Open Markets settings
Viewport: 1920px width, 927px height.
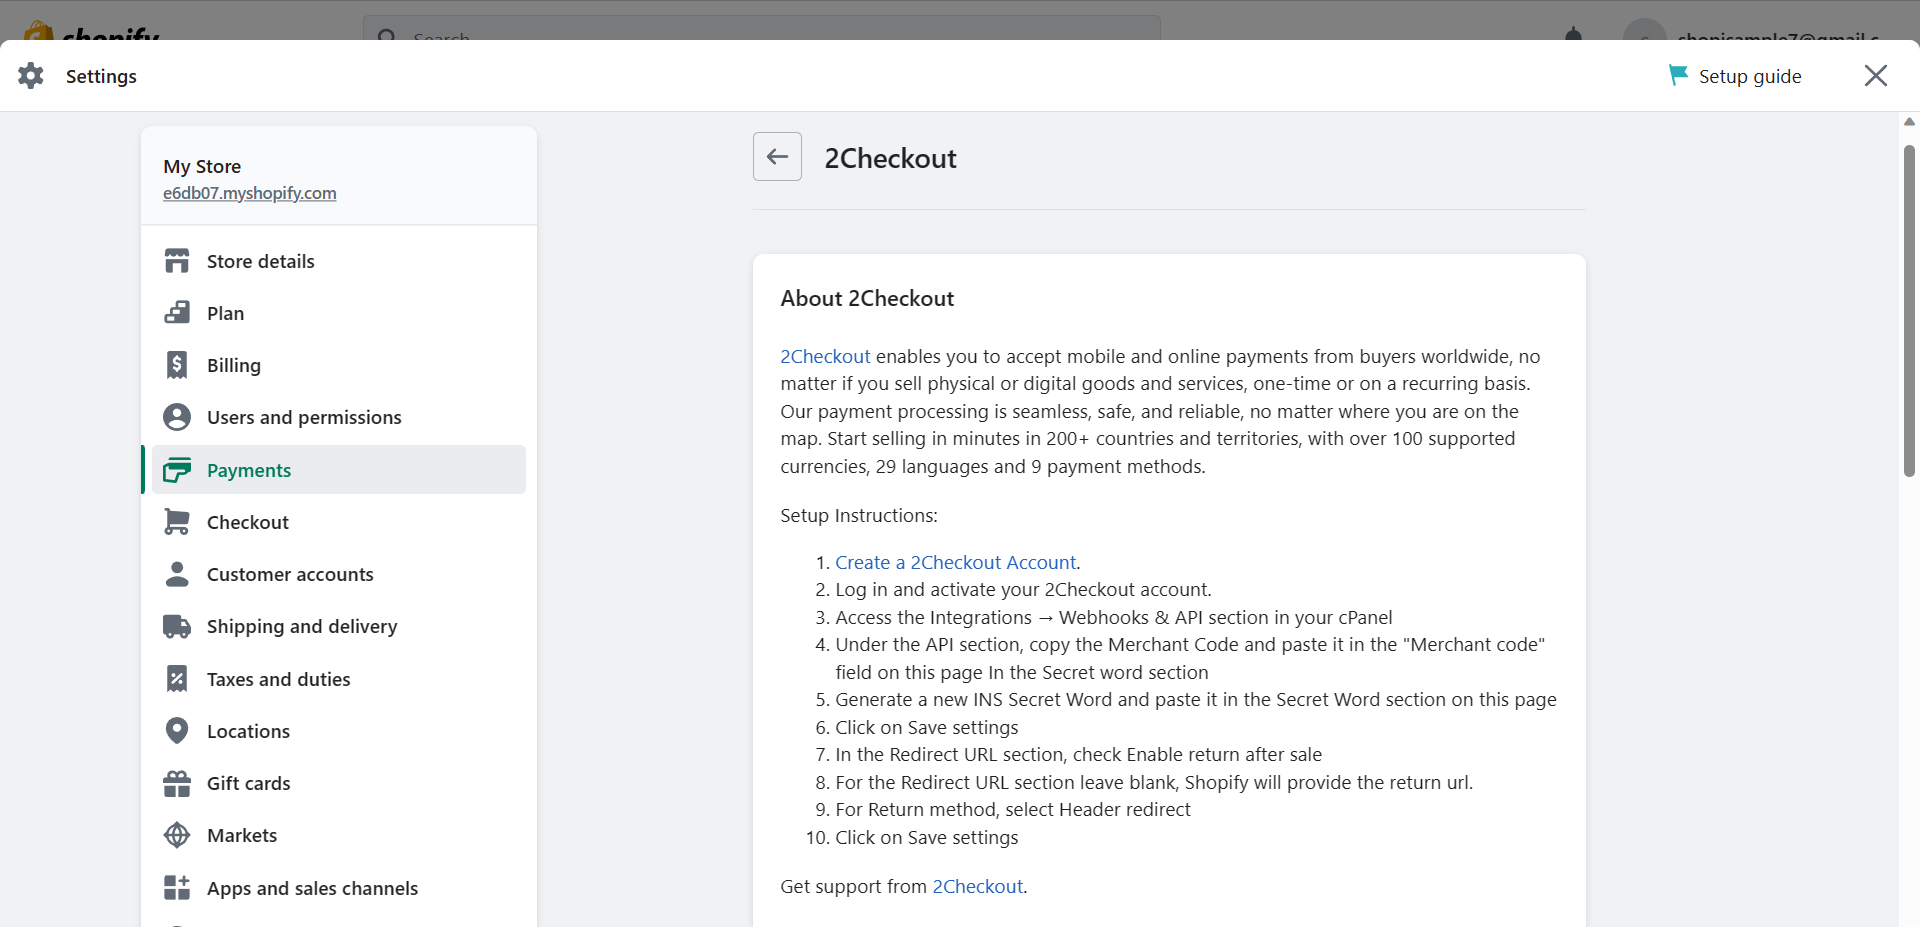pos(339,835)
